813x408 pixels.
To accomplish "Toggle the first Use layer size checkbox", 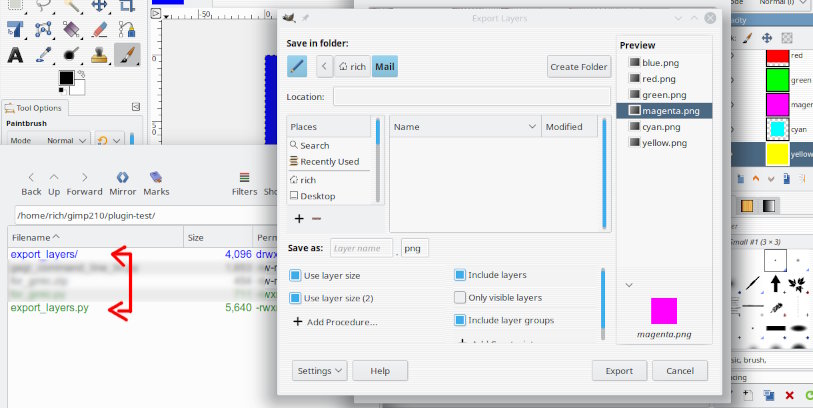I will click(x=295, y=275).
